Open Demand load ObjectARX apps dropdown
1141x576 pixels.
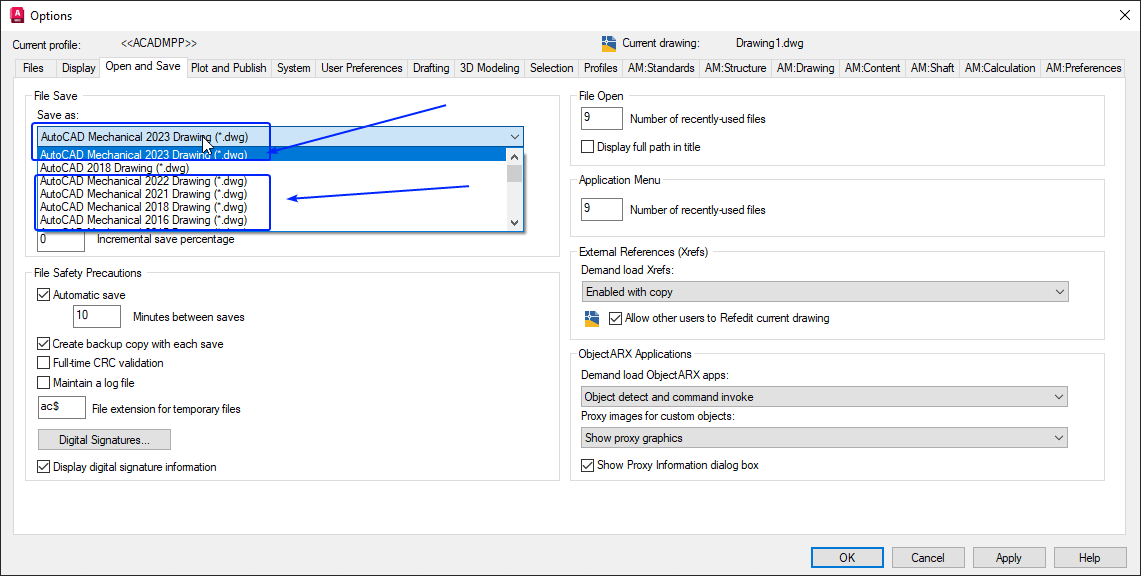[824, 397]
